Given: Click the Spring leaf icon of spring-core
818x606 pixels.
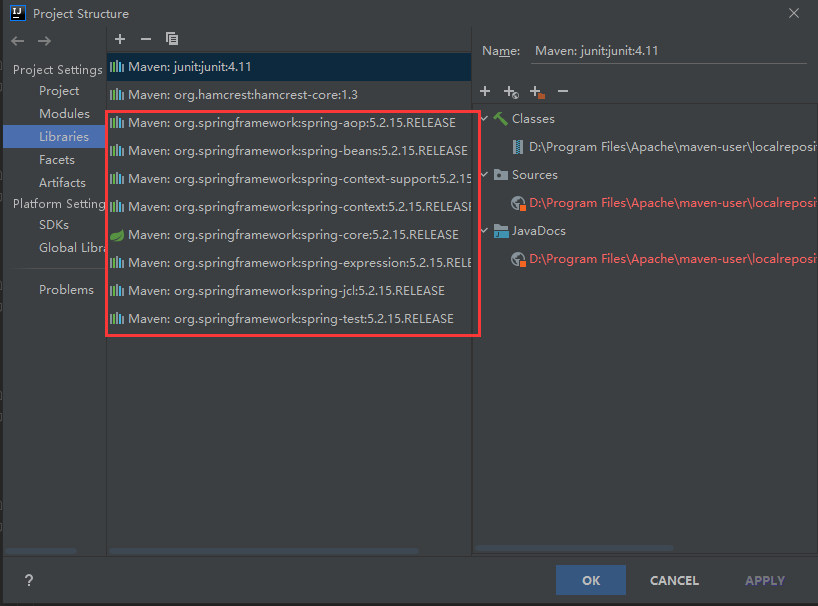Looking at the screenshot, I should point(117,235).
